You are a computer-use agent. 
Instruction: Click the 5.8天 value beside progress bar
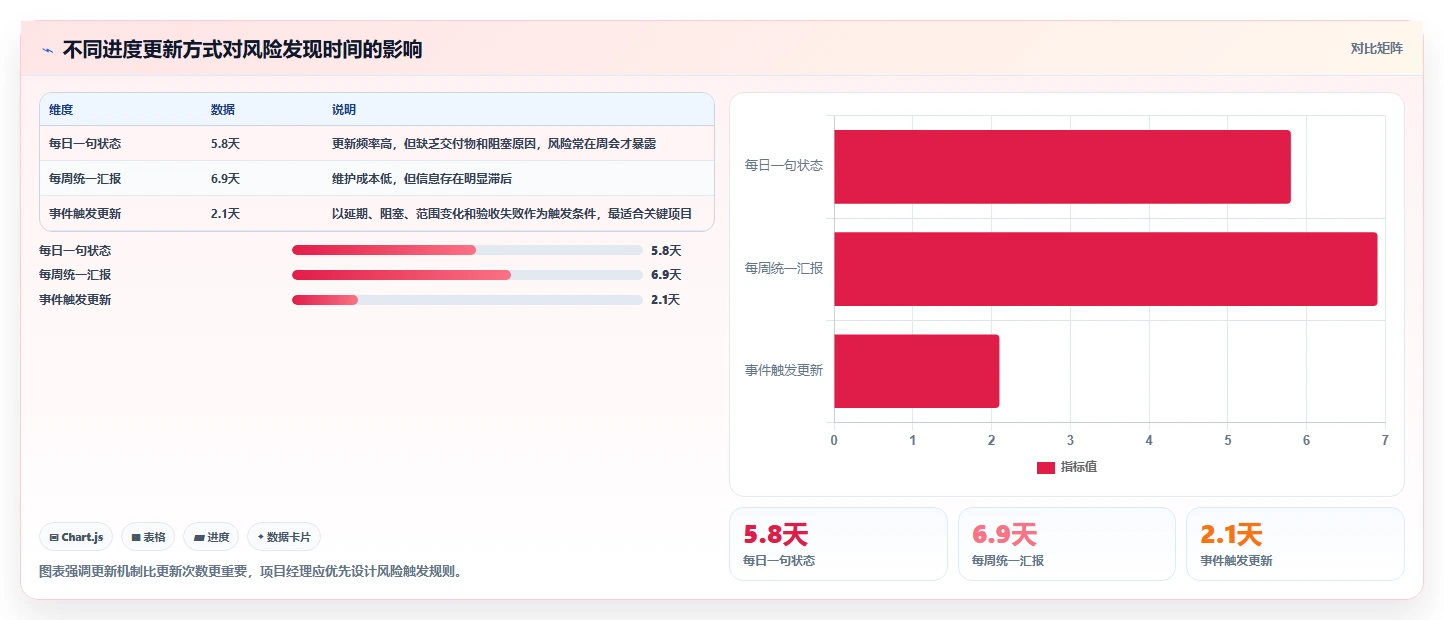click(665, 251)
